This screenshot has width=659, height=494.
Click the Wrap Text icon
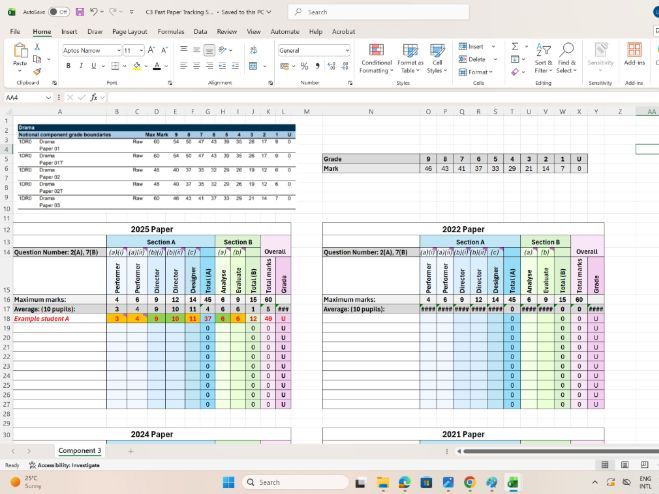coord(253,50)
